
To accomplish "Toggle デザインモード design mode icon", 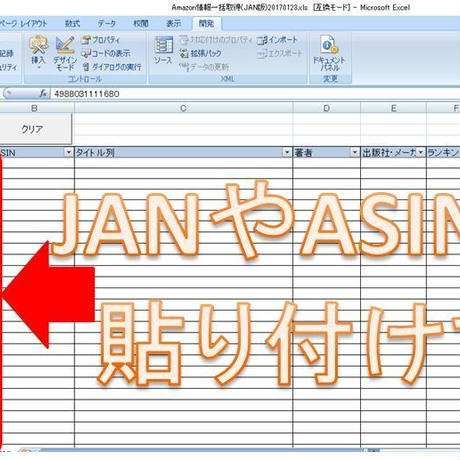I will 65,53.
